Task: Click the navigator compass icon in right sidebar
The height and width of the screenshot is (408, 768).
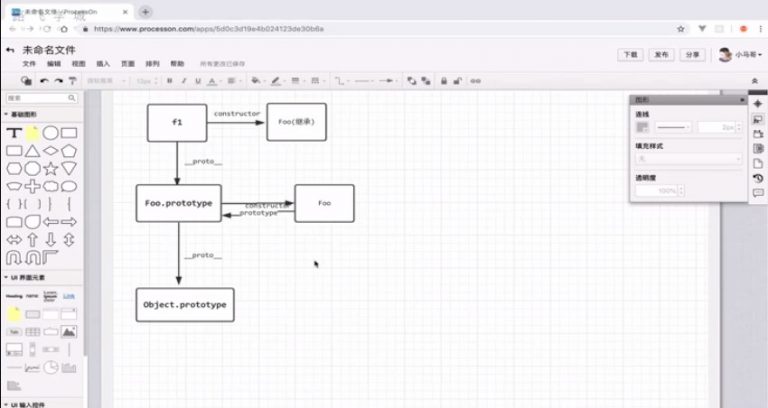Action: tap(757, 103)
